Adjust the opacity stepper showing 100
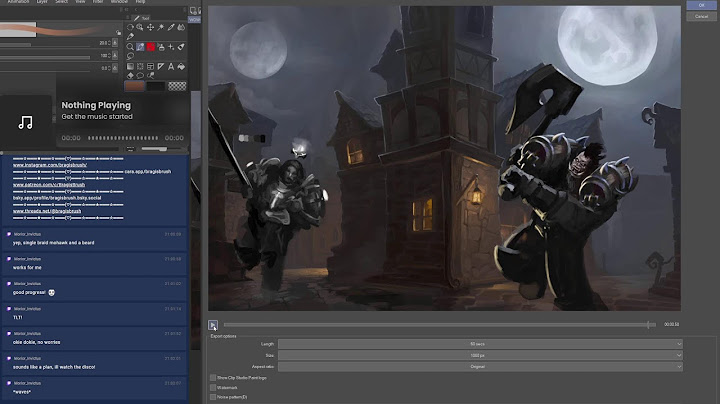 pos(109,56)
